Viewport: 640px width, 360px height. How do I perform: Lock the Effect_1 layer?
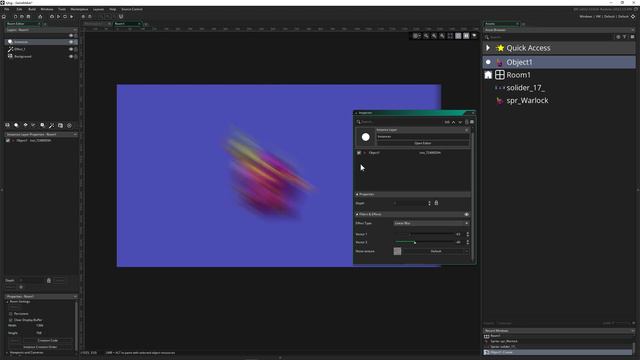[x=76, y=49]
